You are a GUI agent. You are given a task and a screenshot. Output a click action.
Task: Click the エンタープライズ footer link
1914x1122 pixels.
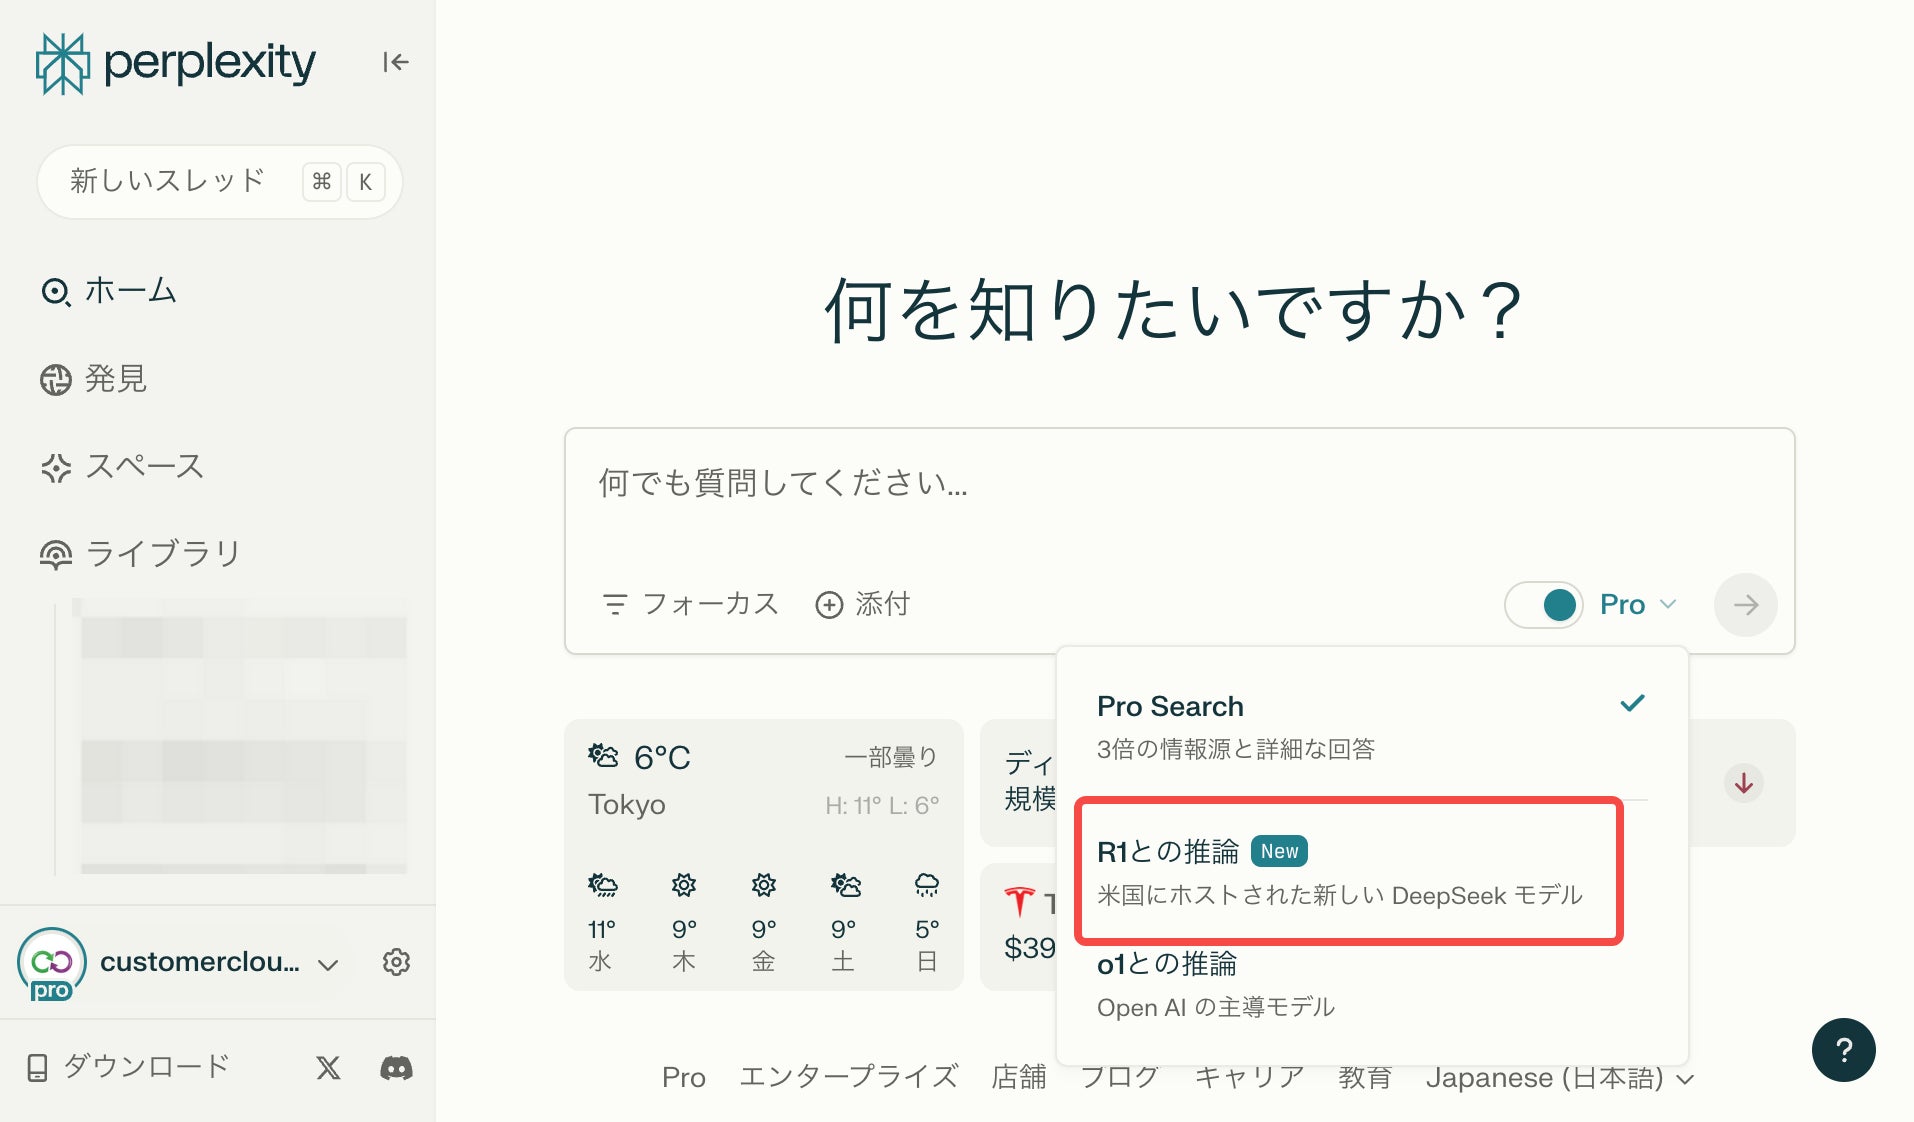pyautogui.click(x=848, y=1077)
